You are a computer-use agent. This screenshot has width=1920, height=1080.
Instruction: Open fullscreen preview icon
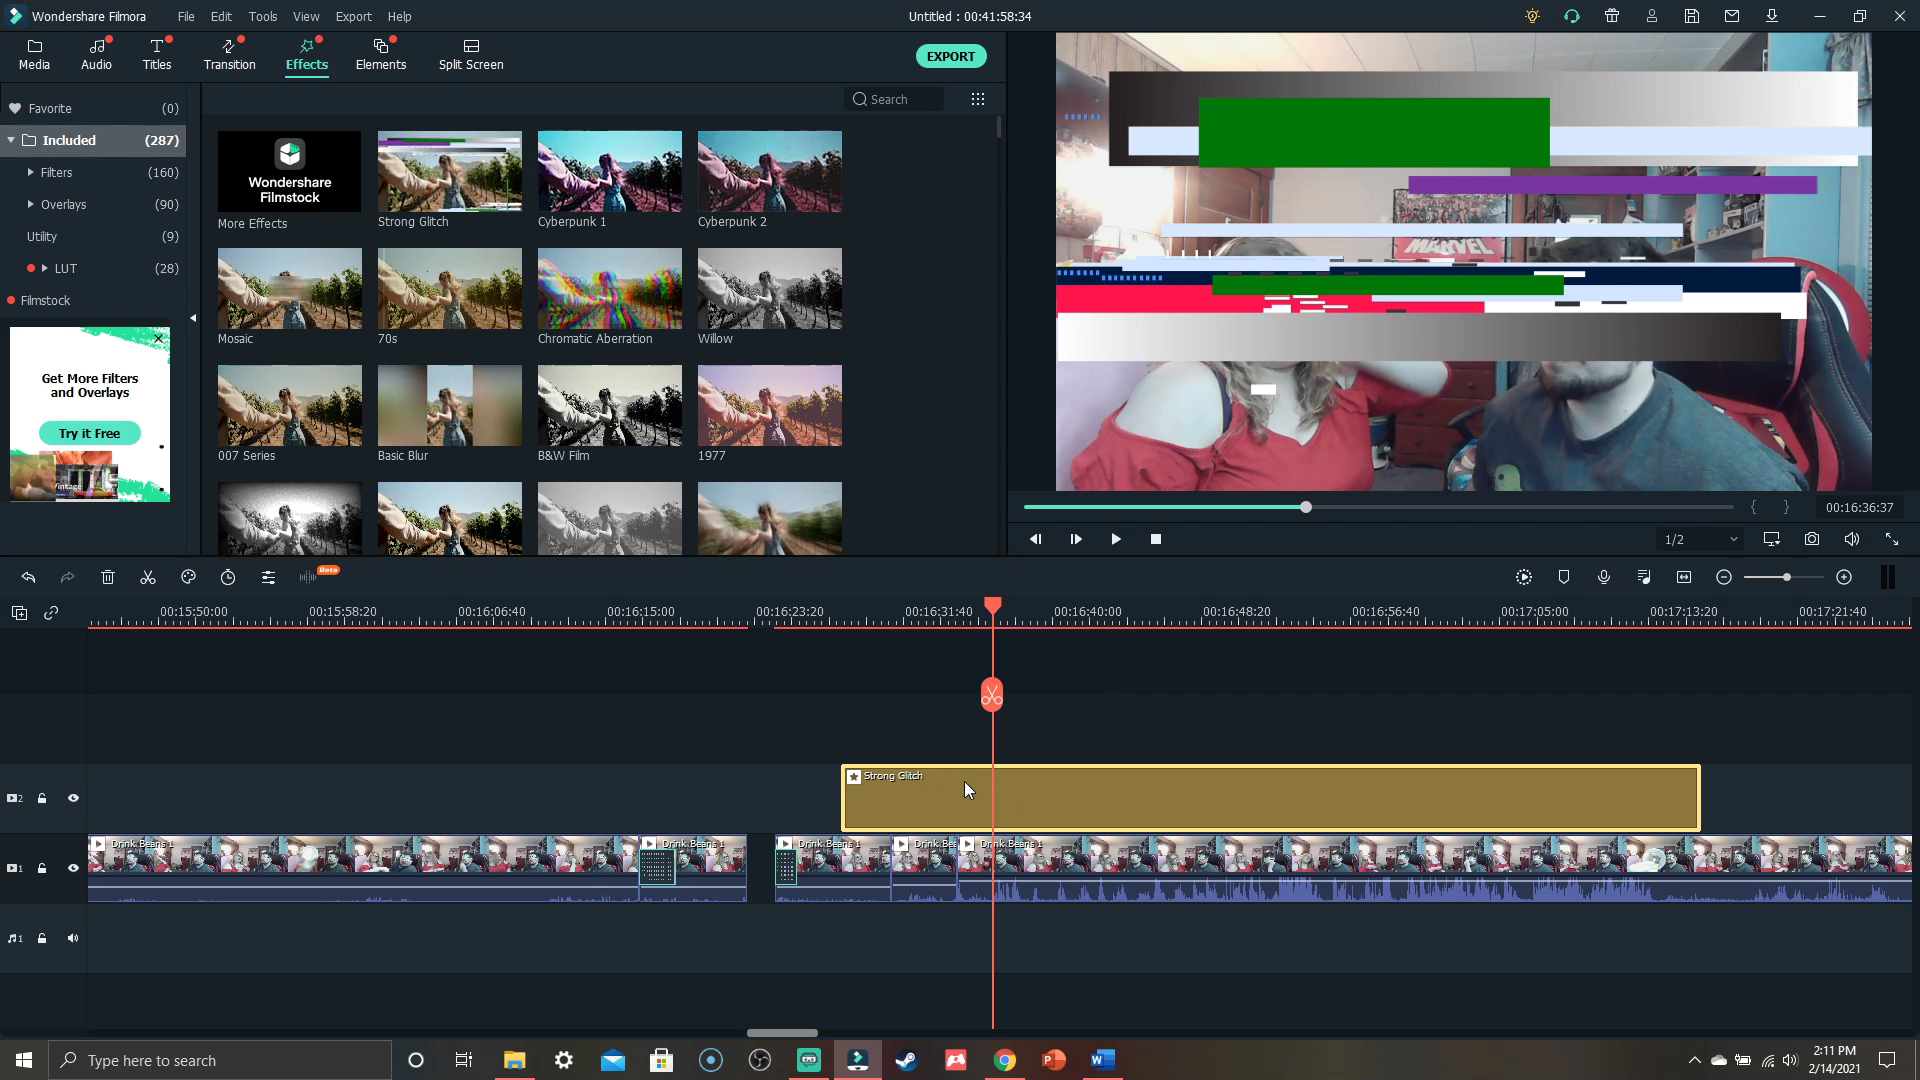[x=1892, y=539]
